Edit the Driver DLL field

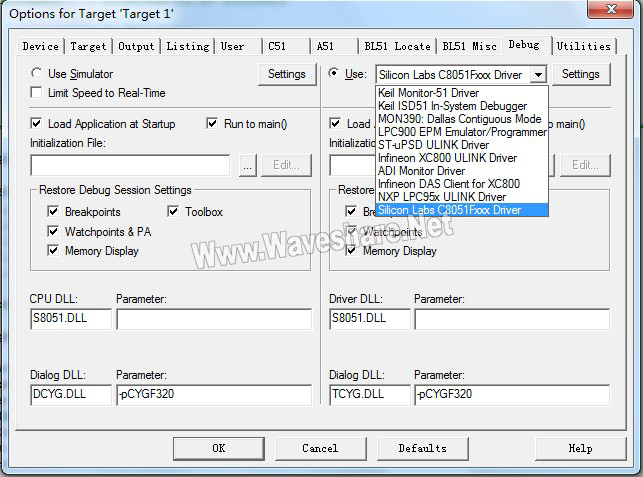[369, 319]
